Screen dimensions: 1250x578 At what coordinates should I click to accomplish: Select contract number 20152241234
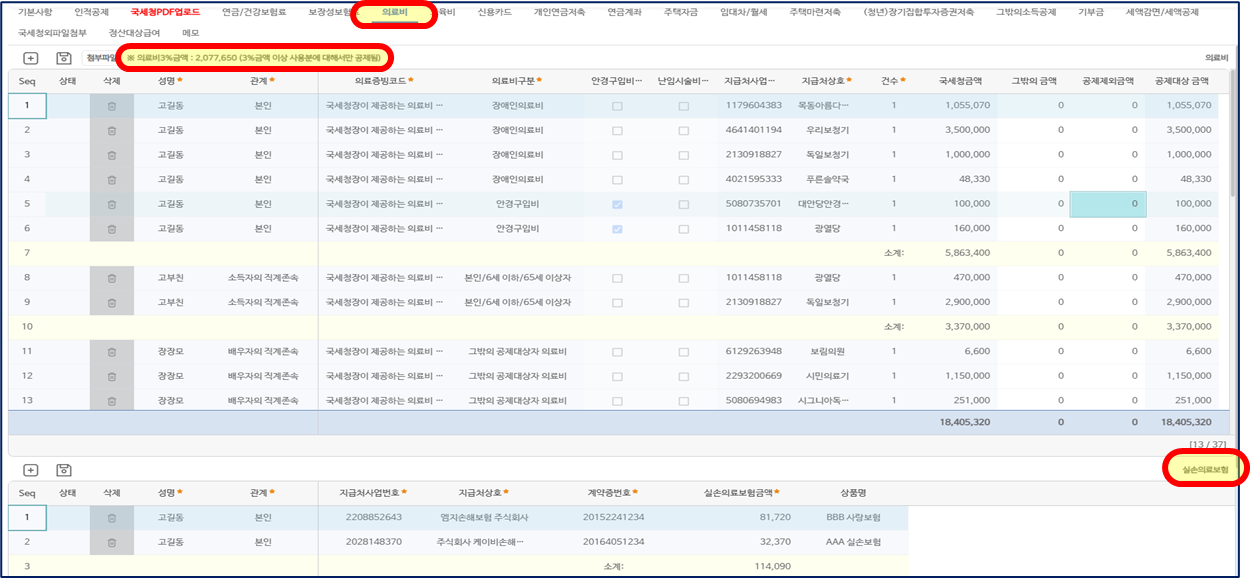(x=613, y=517)
